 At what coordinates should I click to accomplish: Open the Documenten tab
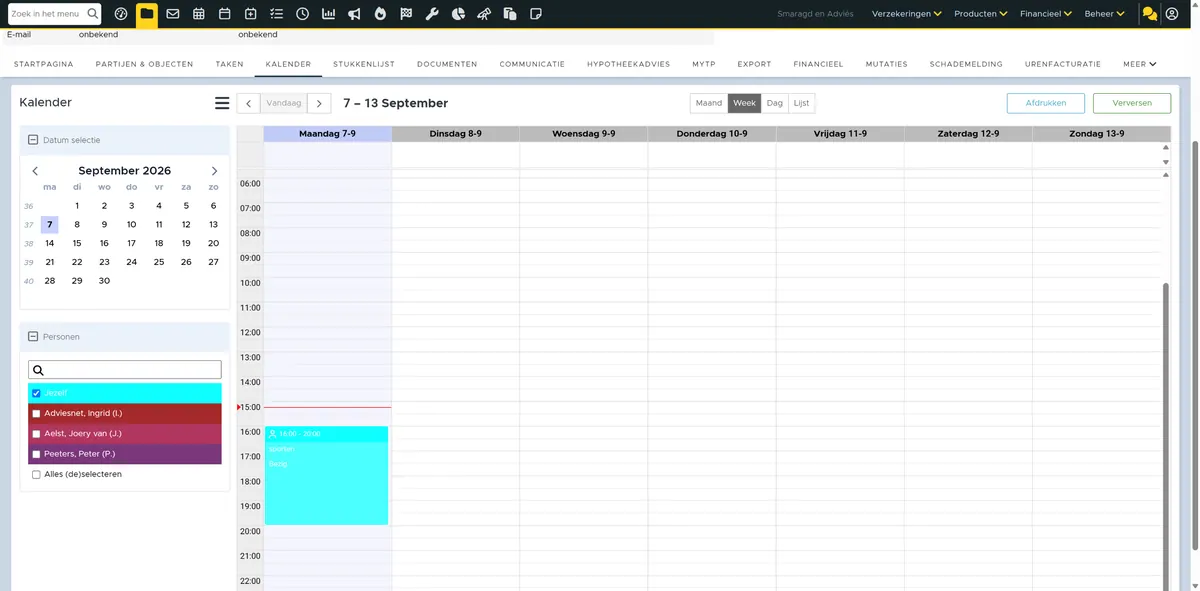click(x=447, y=64)
